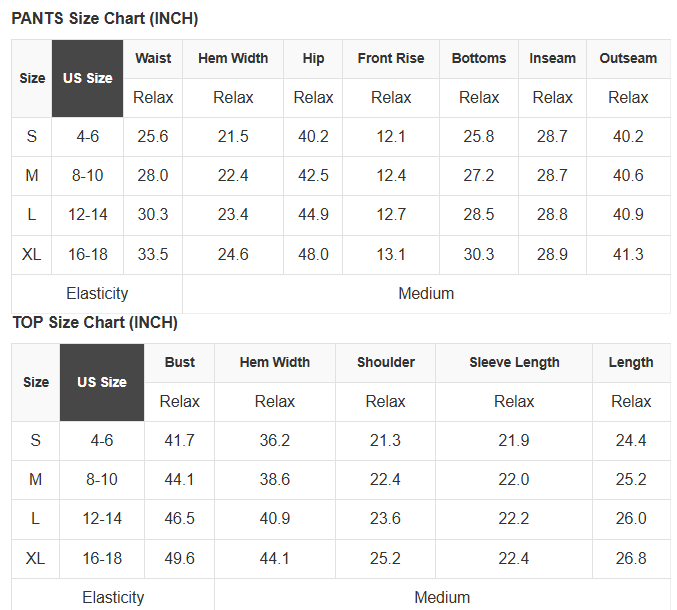This screenshot has height=610, width=677.
Task: Click the Waist column header
Action: (153, 59)
